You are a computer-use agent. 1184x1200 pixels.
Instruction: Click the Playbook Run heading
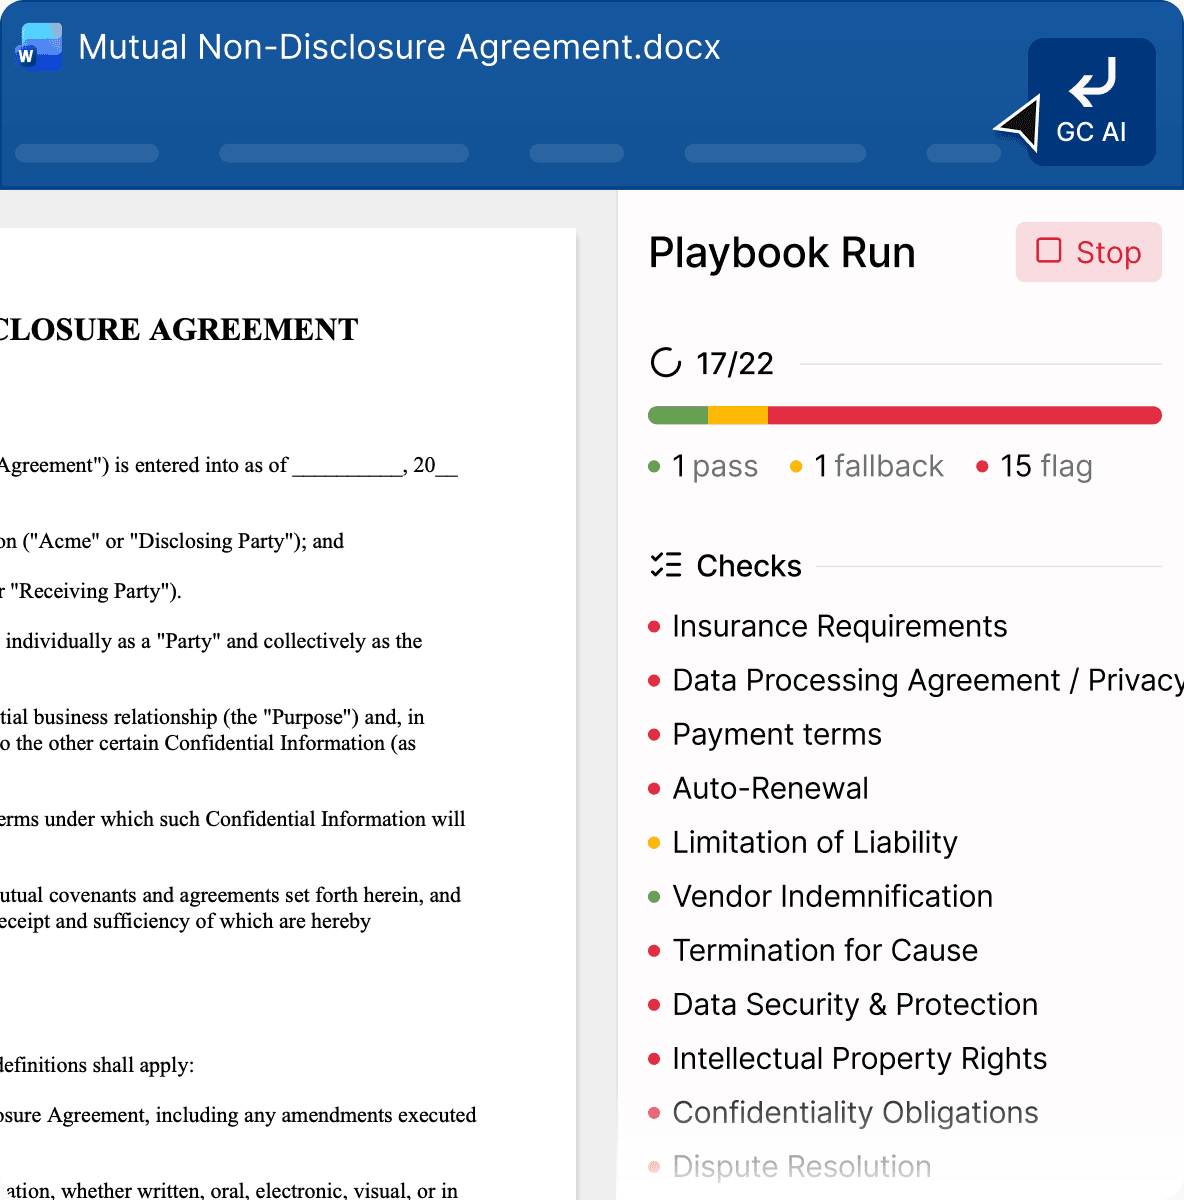pos(782,253)
